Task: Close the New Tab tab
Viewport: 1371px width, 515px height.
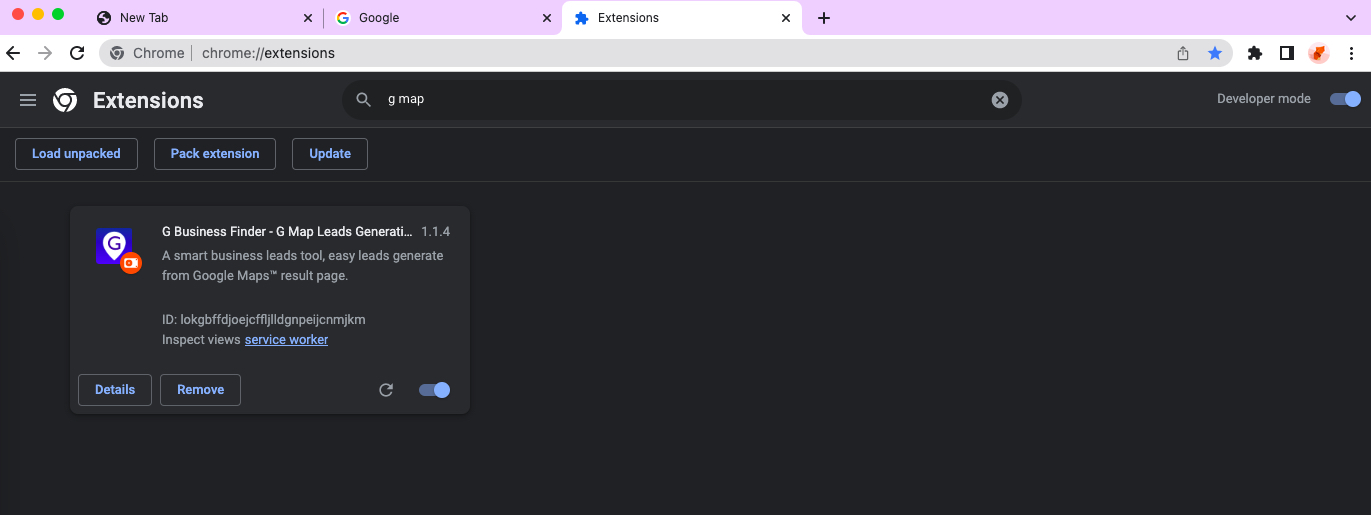Action: point(308,18)
